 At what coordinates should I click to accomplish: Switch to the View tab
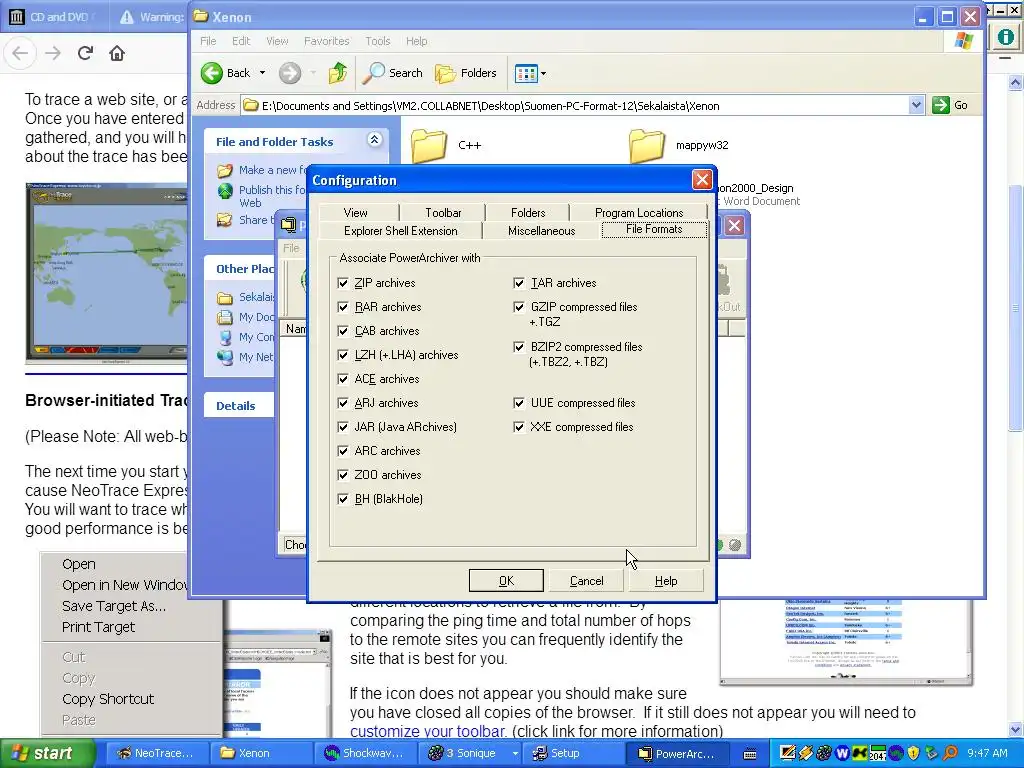[356, 213]
